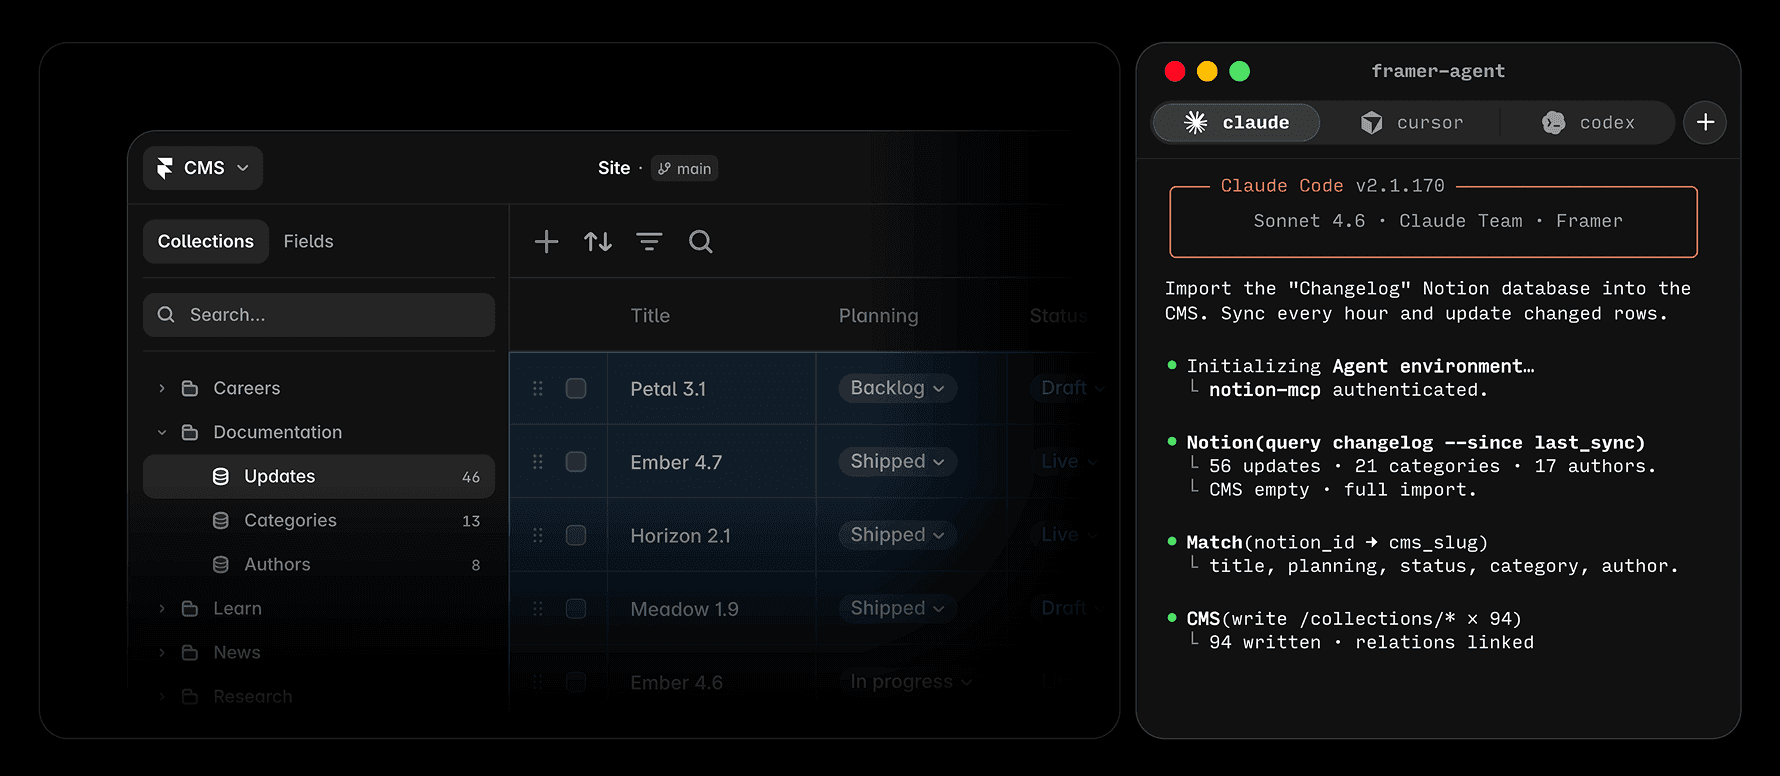
Task: Click the Learn folder icon
Action: click(190, 608)
